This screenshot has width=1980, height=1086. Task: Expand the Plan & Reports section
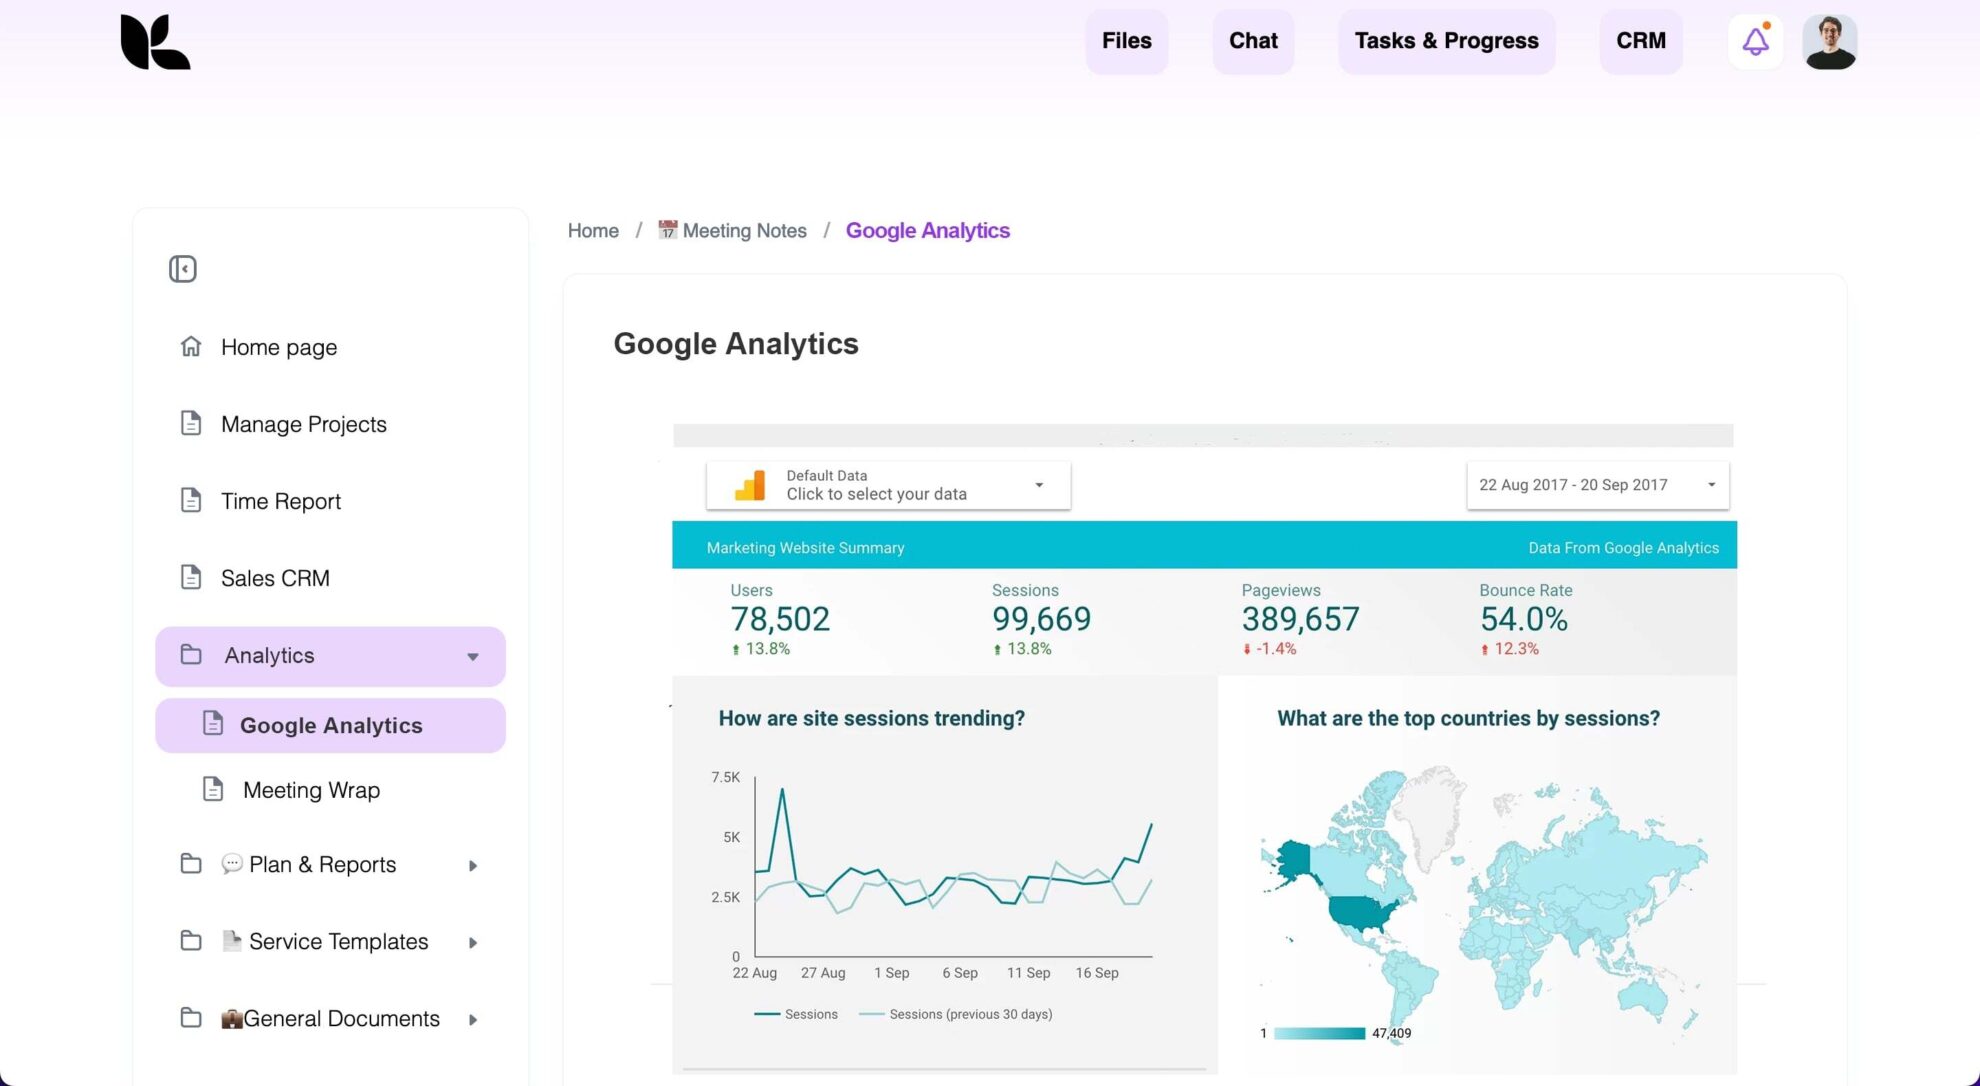coord(473,865)
